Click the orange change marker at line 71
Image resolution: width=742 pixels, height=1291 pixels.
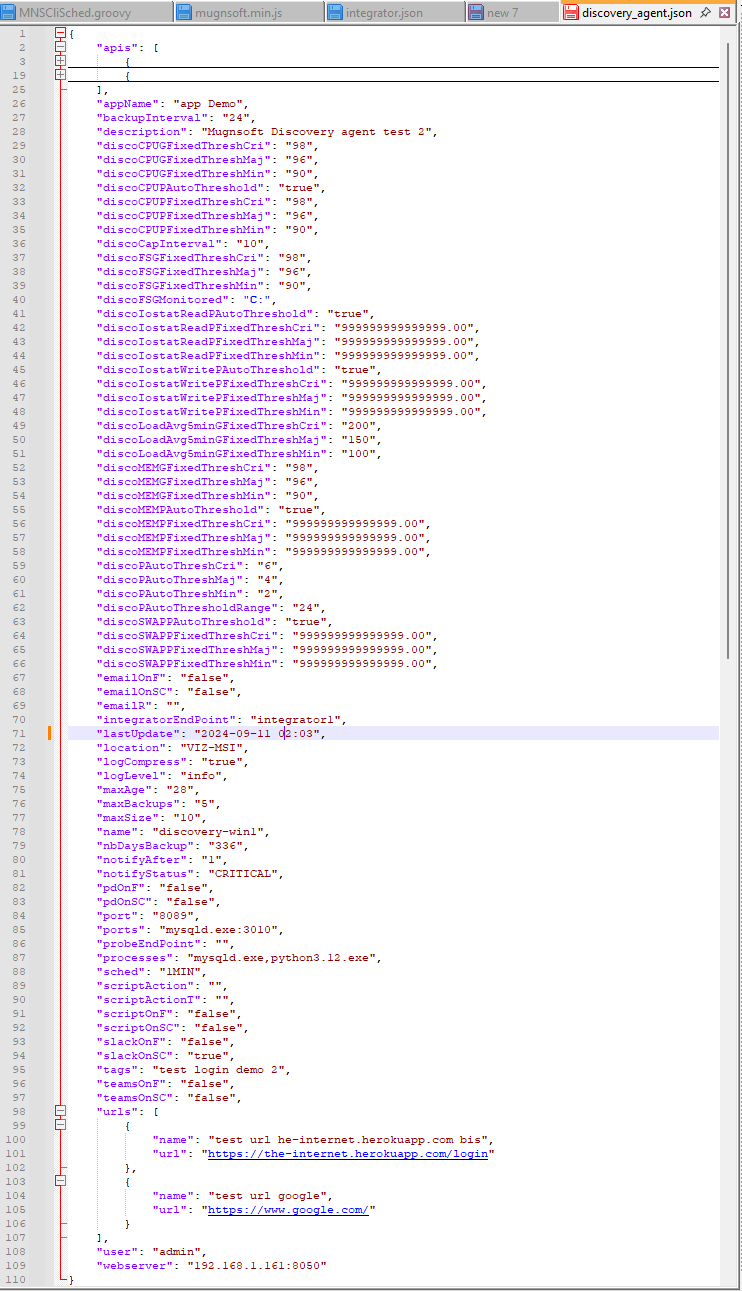pyautogui.click(x=49, y=733)
